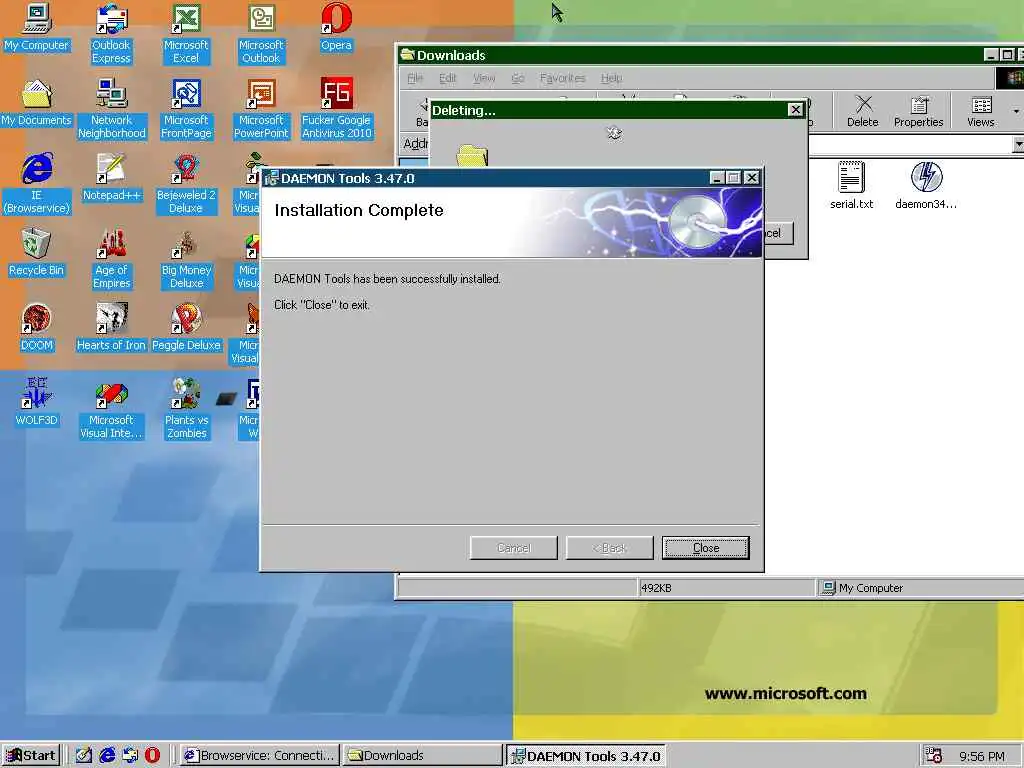Select Age of Empires desktop shortcut
The image size is (1024, 768).
pos(112,259)
